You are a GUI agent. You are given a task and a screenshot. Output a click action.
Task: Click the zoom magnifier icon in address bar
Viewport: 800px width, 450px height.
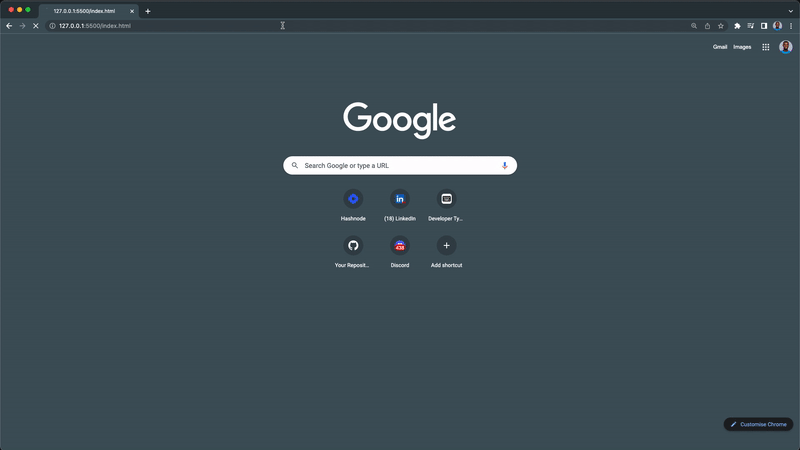point(694,26)
